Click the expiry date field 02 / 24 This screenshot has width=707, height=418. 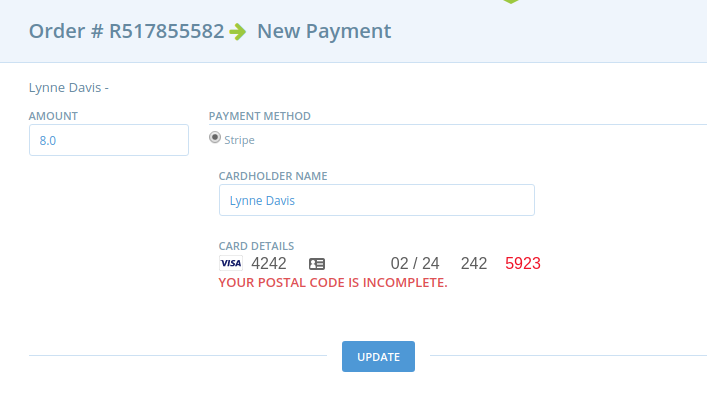click(x=415, y=263)
